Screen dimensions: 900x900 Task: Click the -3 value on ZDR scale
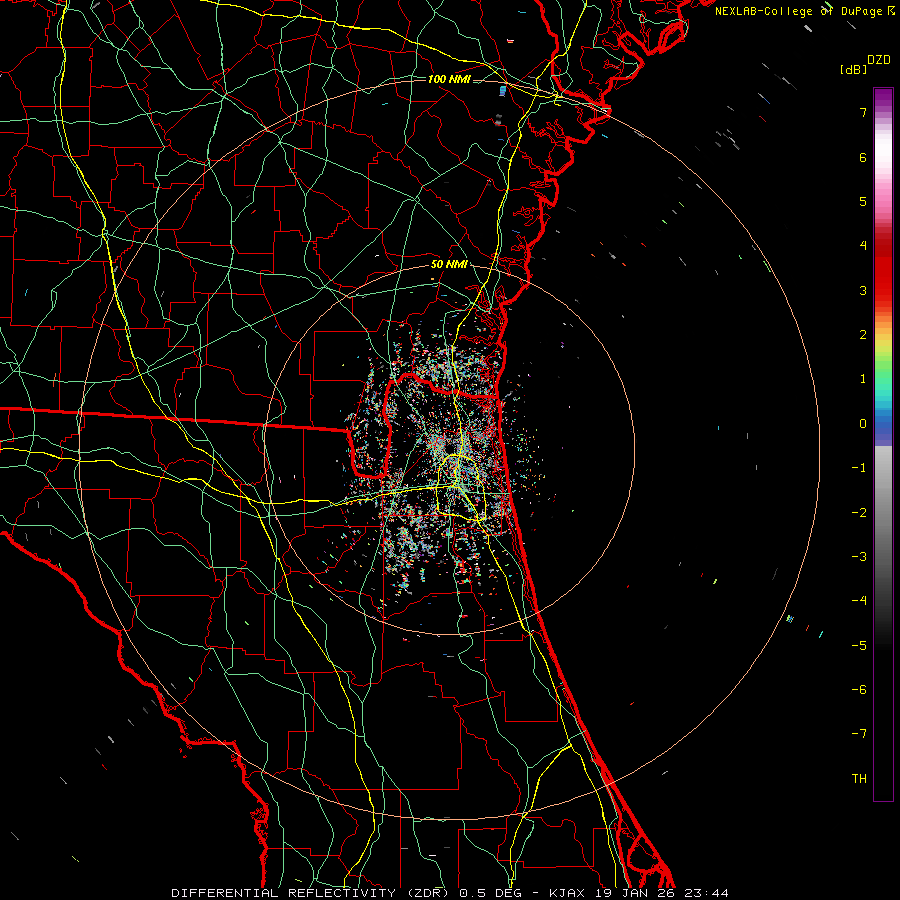click(x=859, y=556)
